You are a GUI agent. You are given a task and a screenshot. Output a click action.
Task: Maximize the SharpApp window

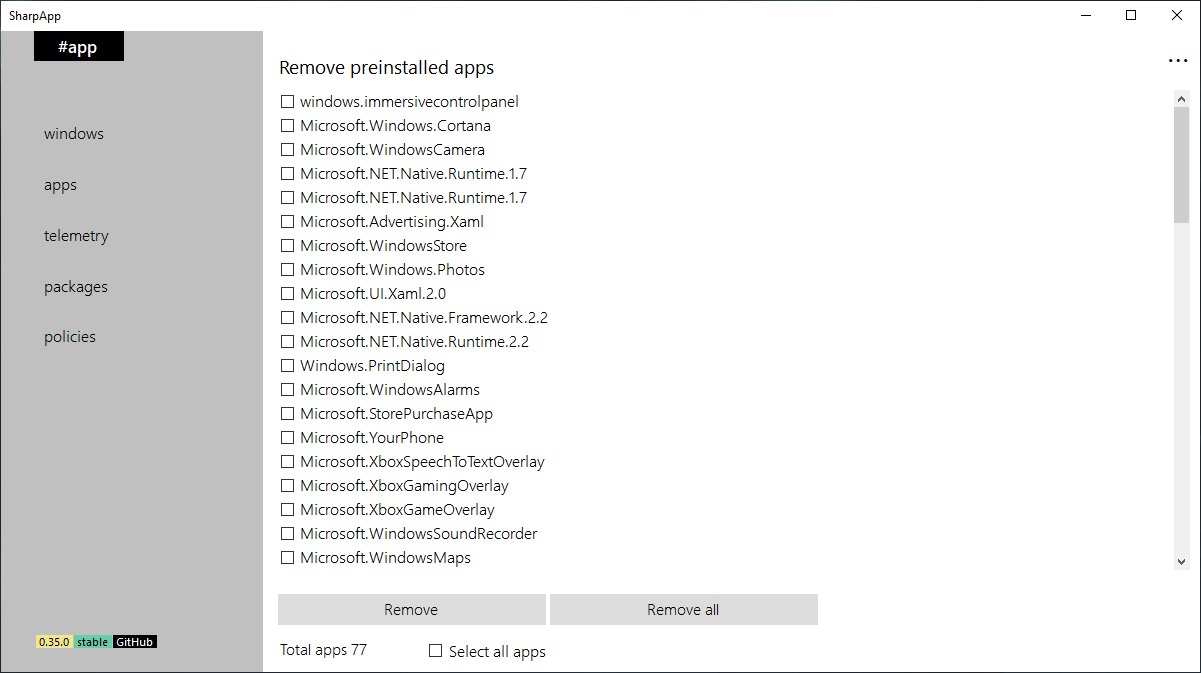click(1131, 15)
